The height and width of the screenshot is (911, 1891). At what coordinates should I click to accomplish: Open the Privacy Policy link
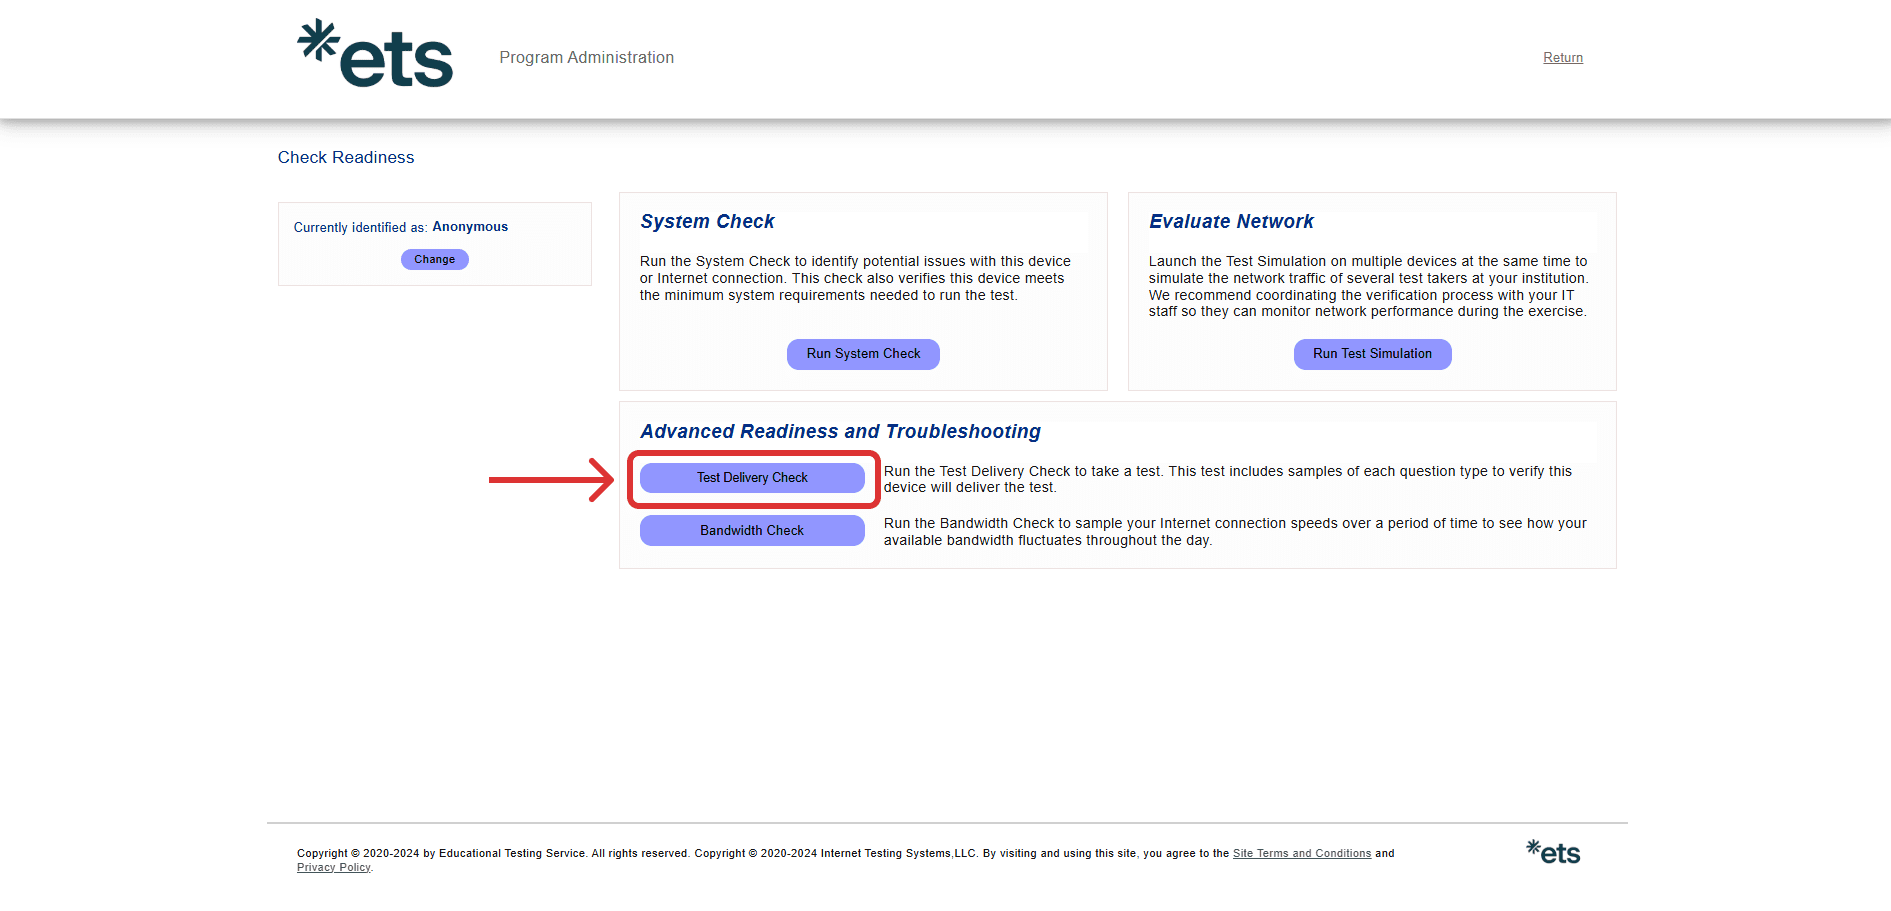click(x=333, y=867)
